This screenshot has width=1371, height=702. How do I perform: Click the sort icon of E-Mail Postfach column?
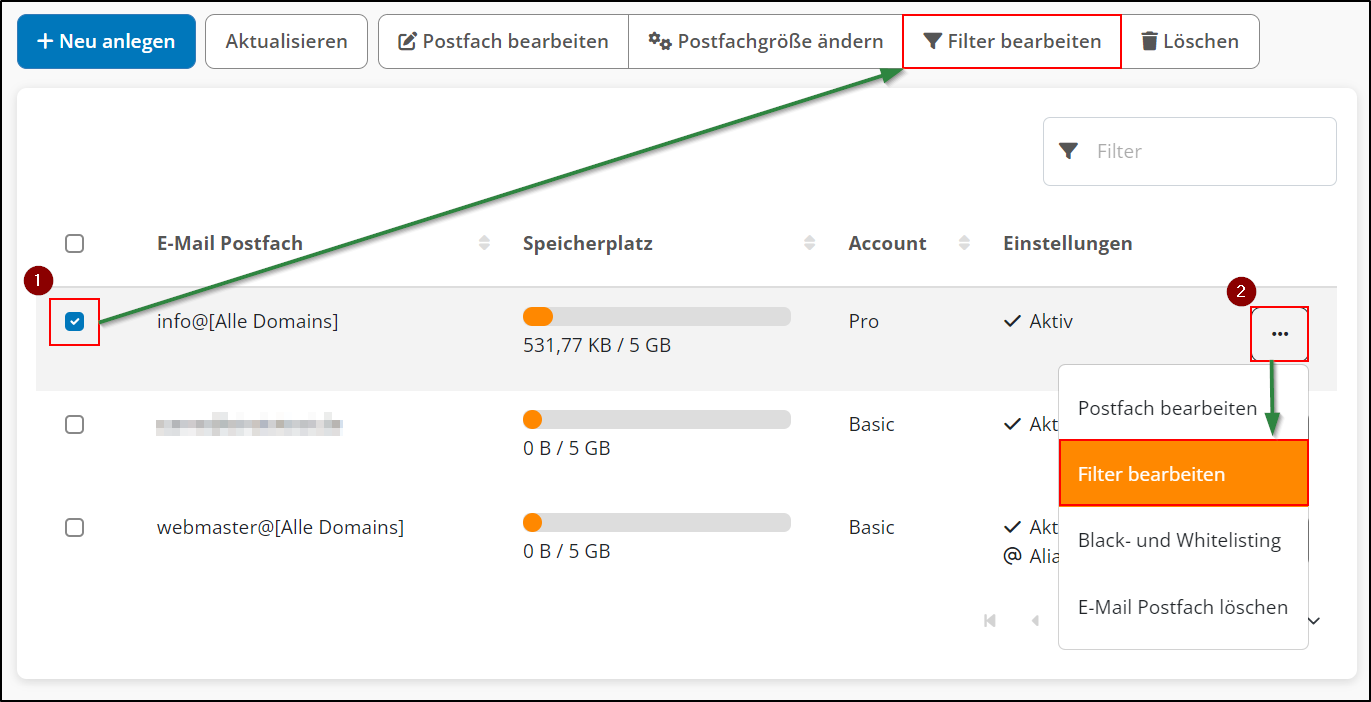click(x=485, y=243)
